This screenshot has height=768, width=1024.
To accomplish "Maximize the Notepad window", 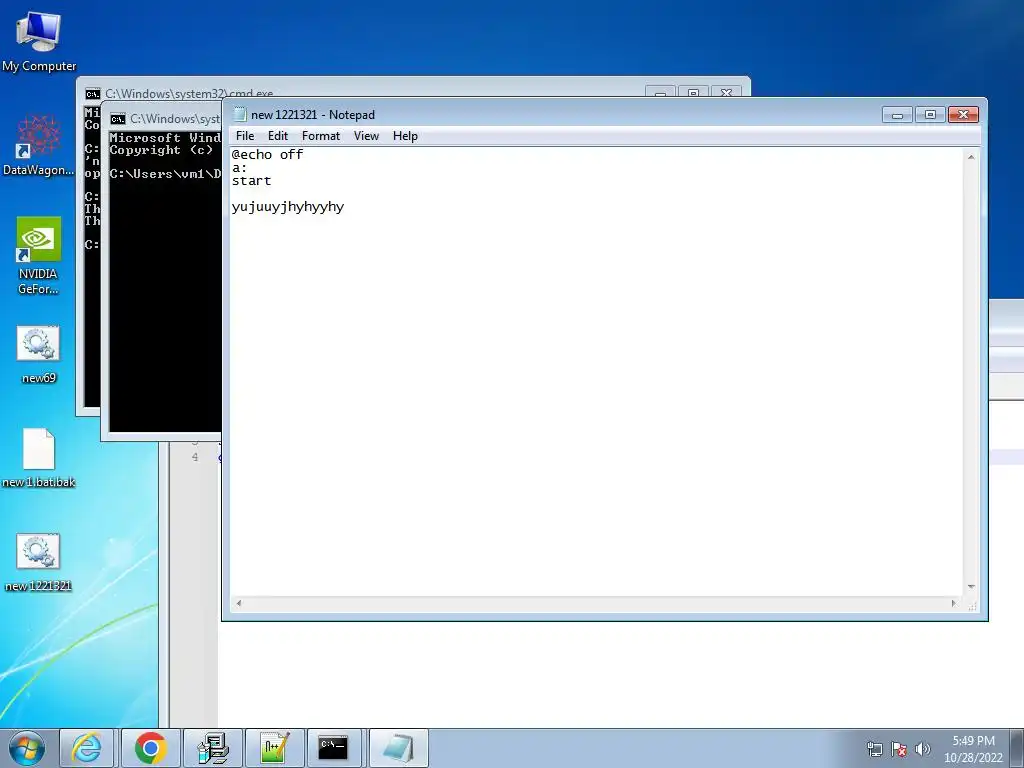I will [930, 115].
